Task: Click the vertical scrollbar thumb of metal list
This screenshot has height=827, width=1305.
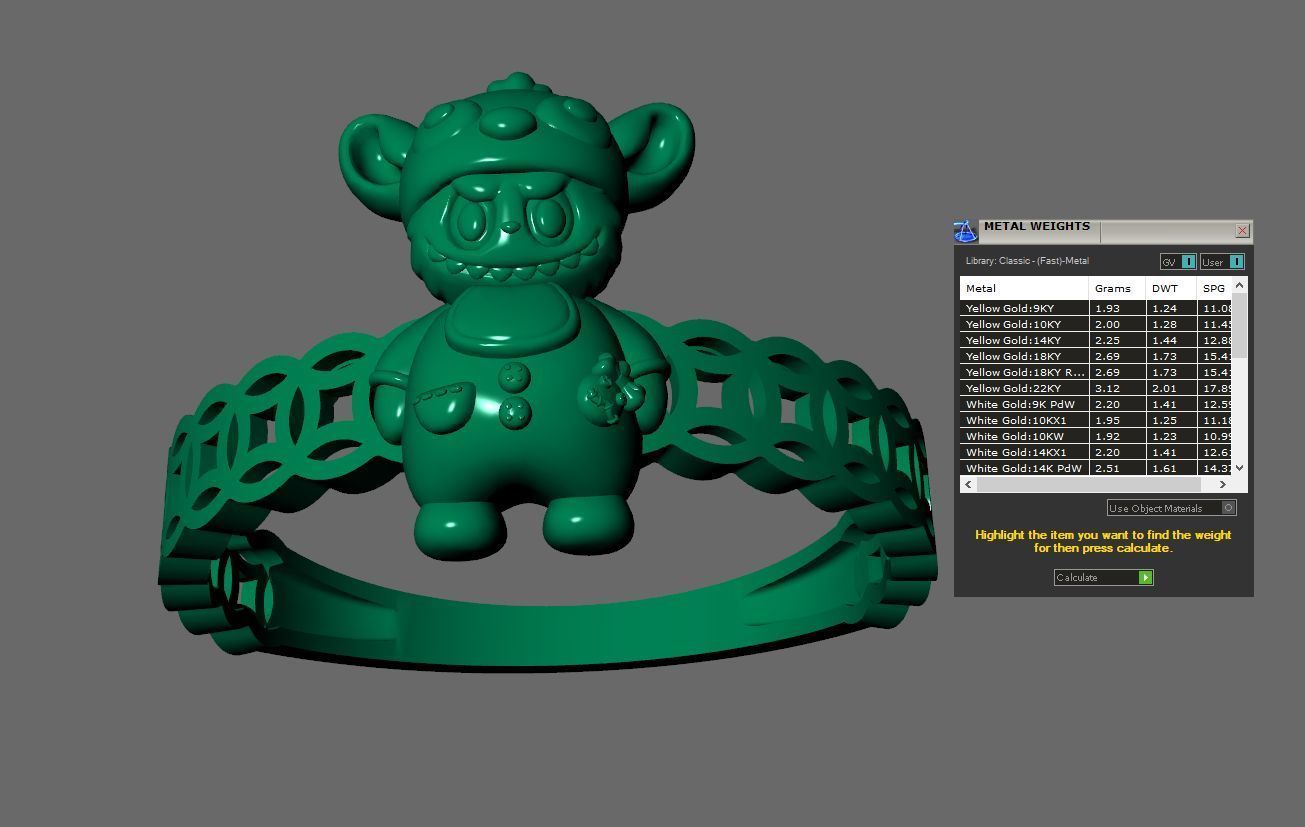Action: 1240,325
